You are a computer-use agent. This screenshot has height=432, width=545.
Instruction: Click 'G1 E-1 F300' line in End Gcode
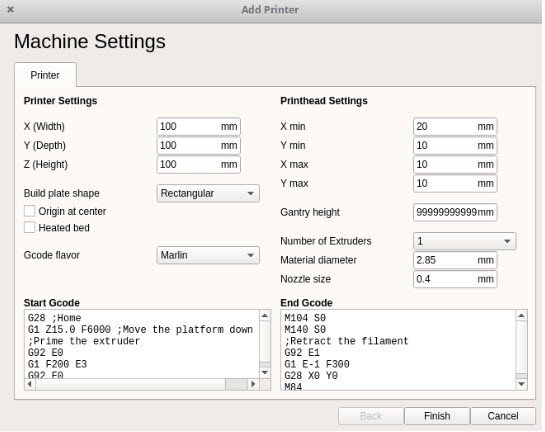click(317, 364)
